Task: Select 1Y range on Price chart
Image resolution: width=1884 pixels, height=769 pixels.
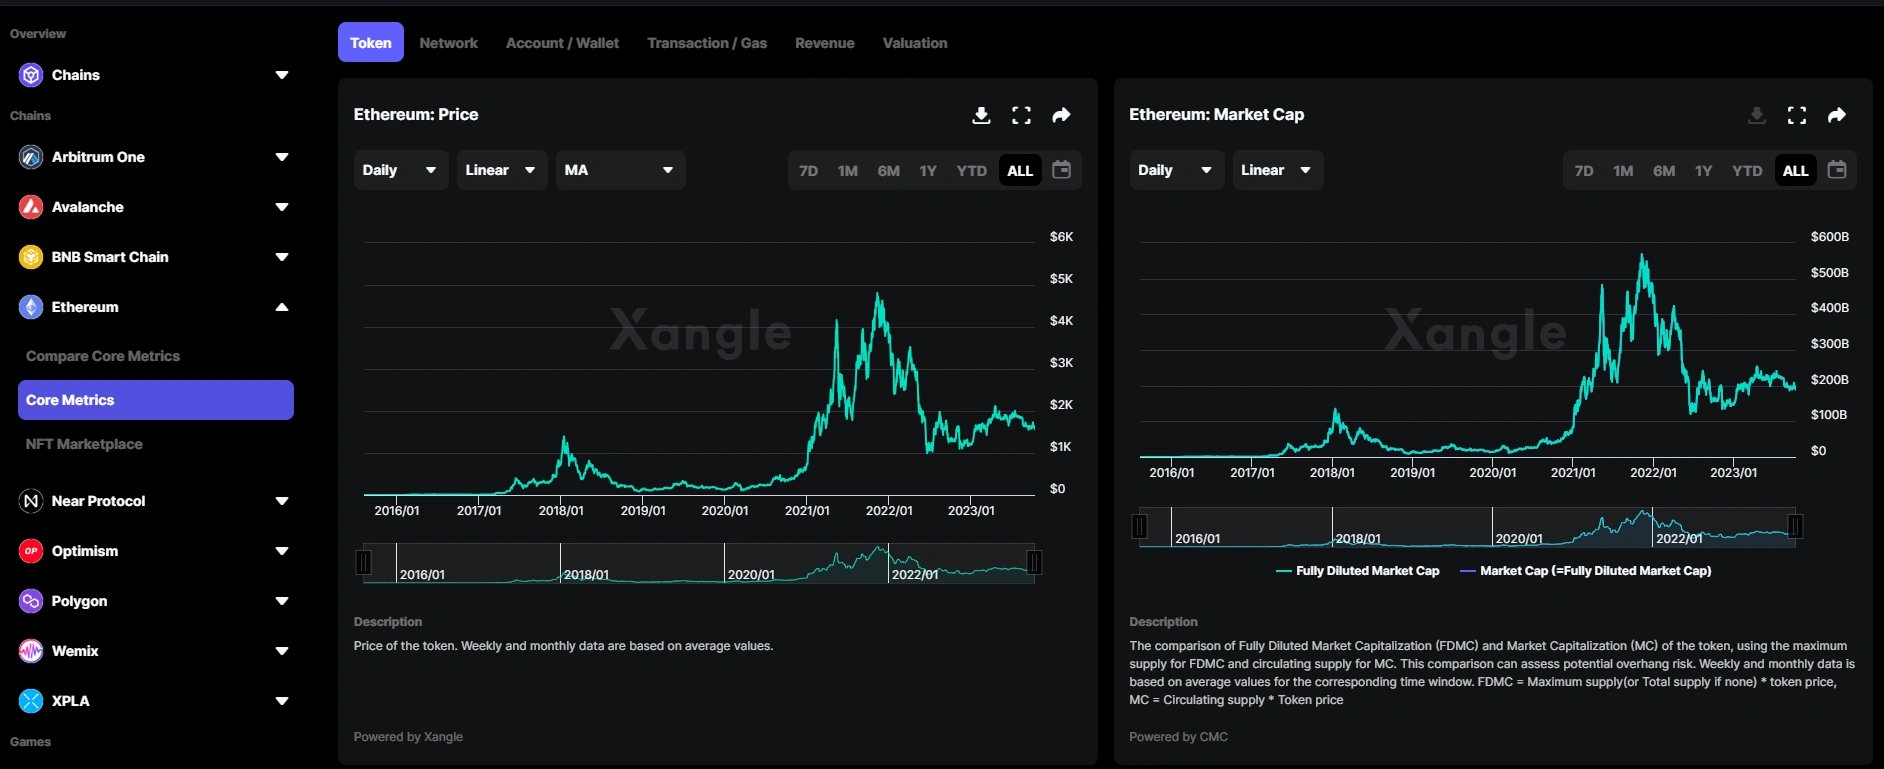Action: 928,171
